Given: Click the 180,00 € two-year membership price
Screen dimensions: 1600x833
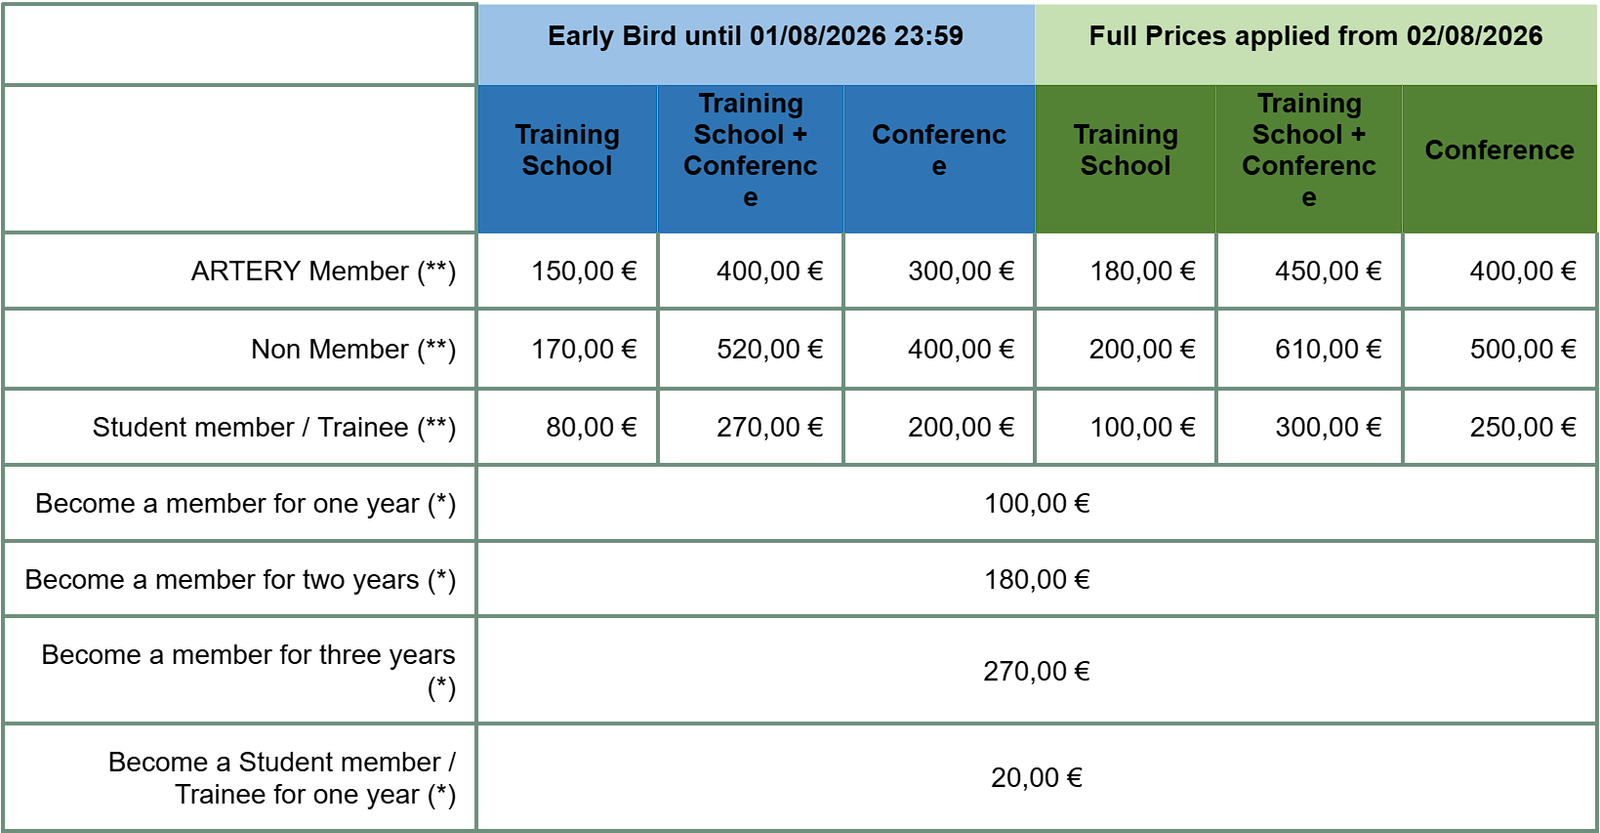Looking at the screenshot, I should coord(1037,579).
